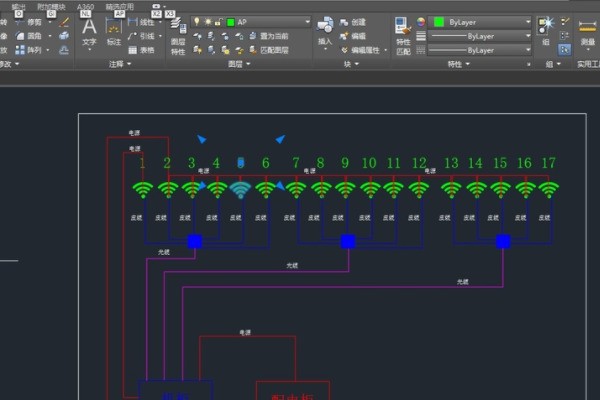Screen dimensions: 600x400
Task: Switch to Add-ins (附加模块) ribbon tab
Action: 52,5
